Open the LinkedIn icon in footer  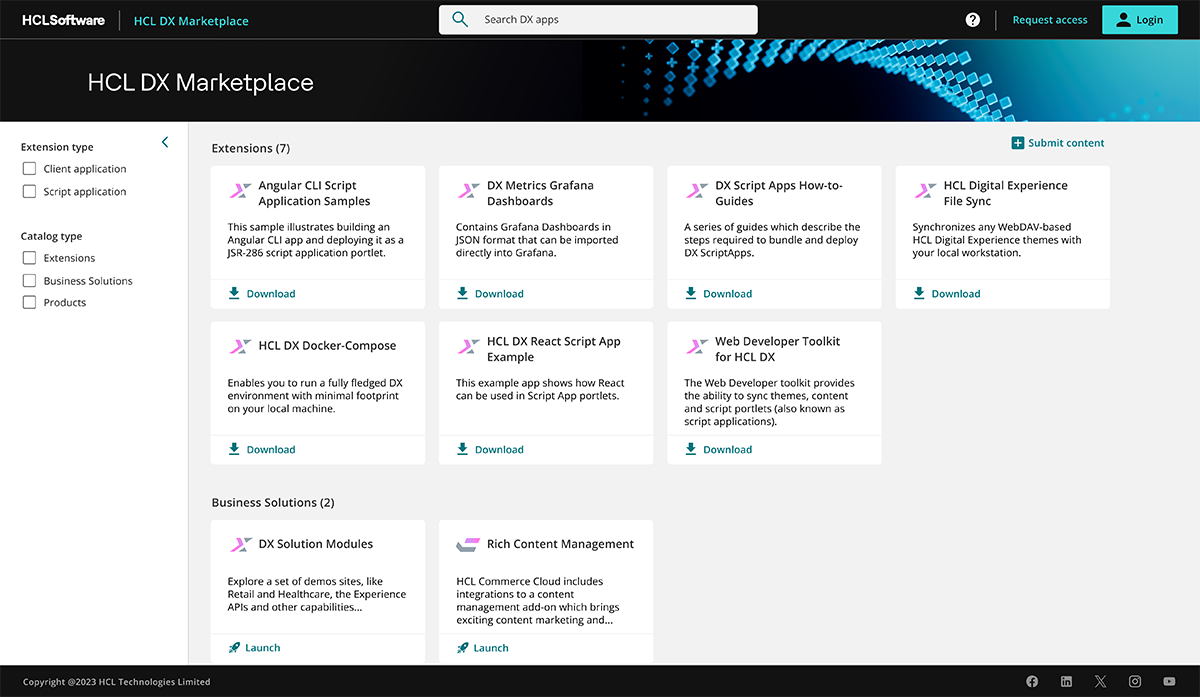click(1066, 682)
